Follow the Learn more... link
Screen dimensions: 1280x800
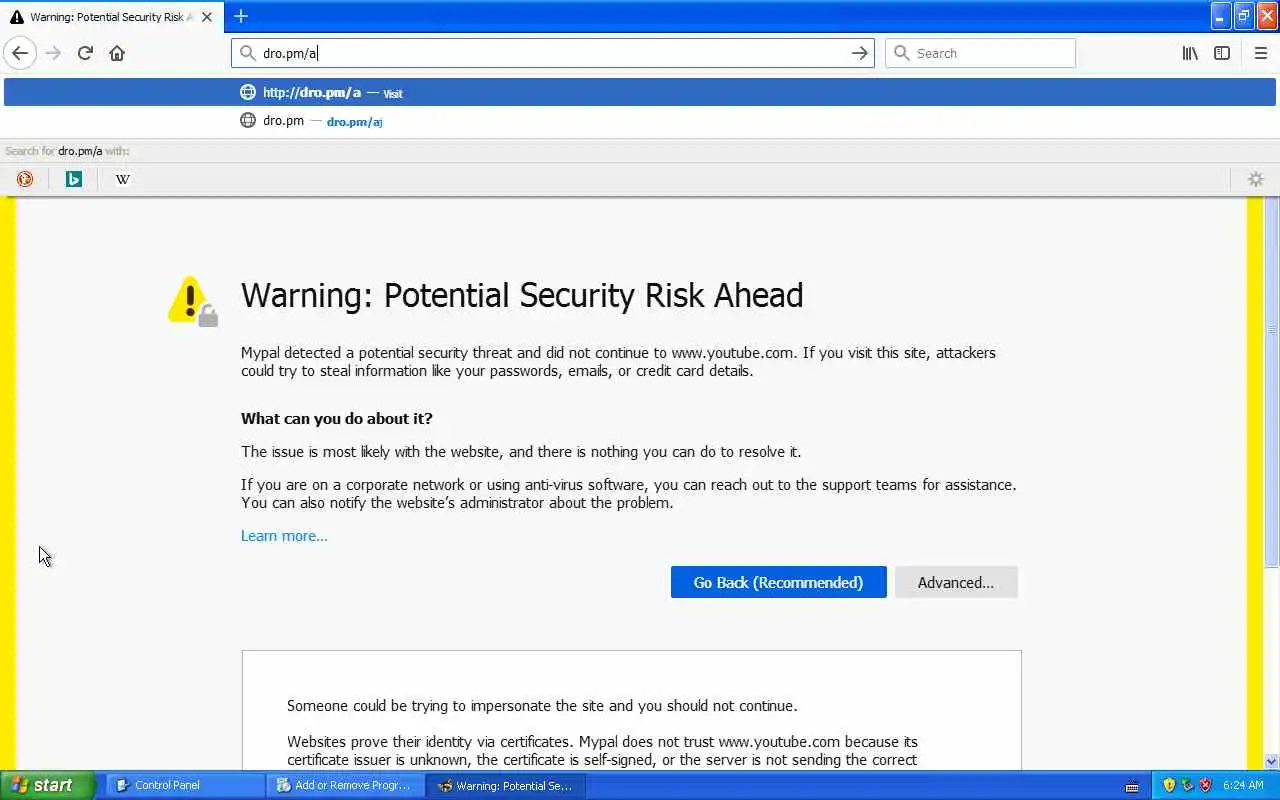(284, 536)
